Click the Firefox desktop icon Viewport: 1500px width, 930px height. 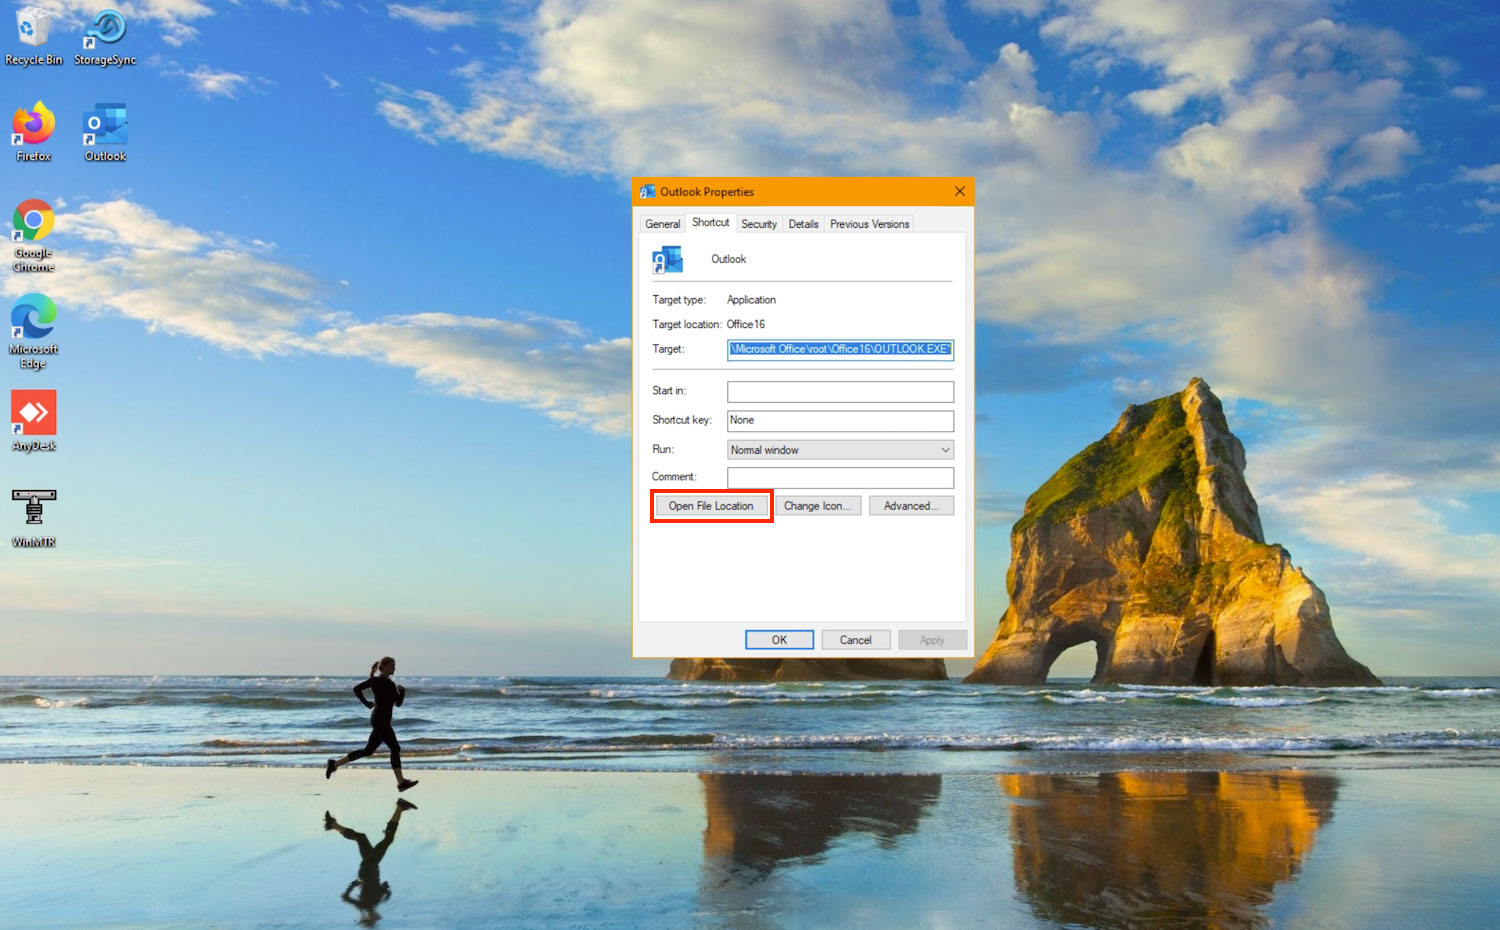pos(33,130)
